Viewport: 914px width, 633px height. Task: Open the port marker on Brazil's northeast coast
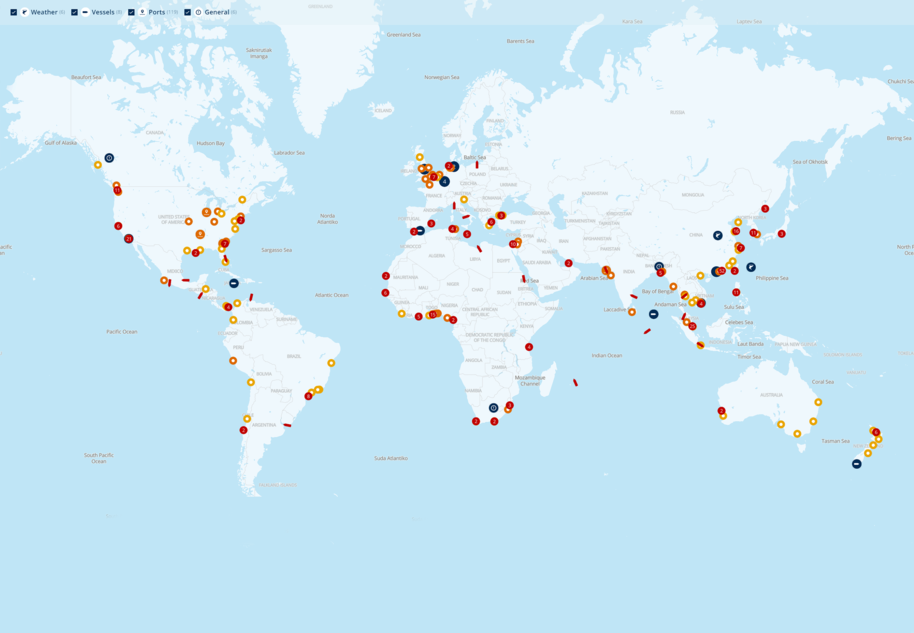(331, 363)
